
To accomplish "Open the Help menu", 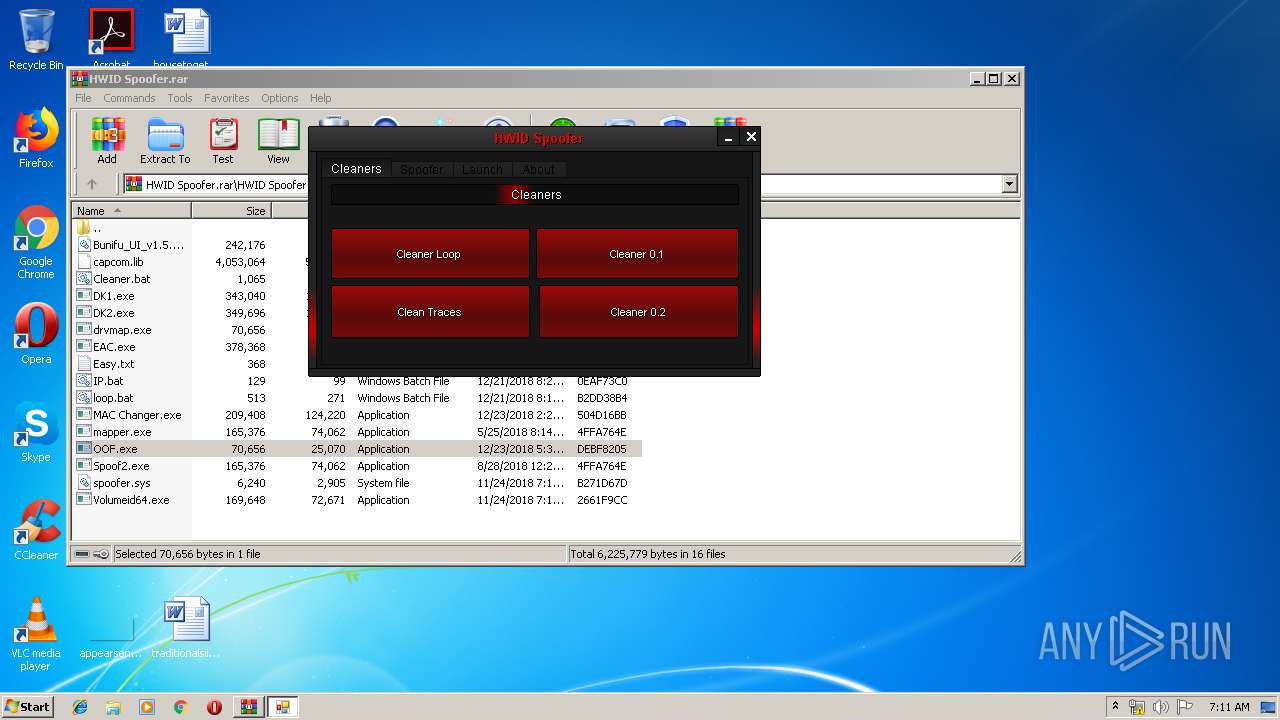I will click(320, 98).
